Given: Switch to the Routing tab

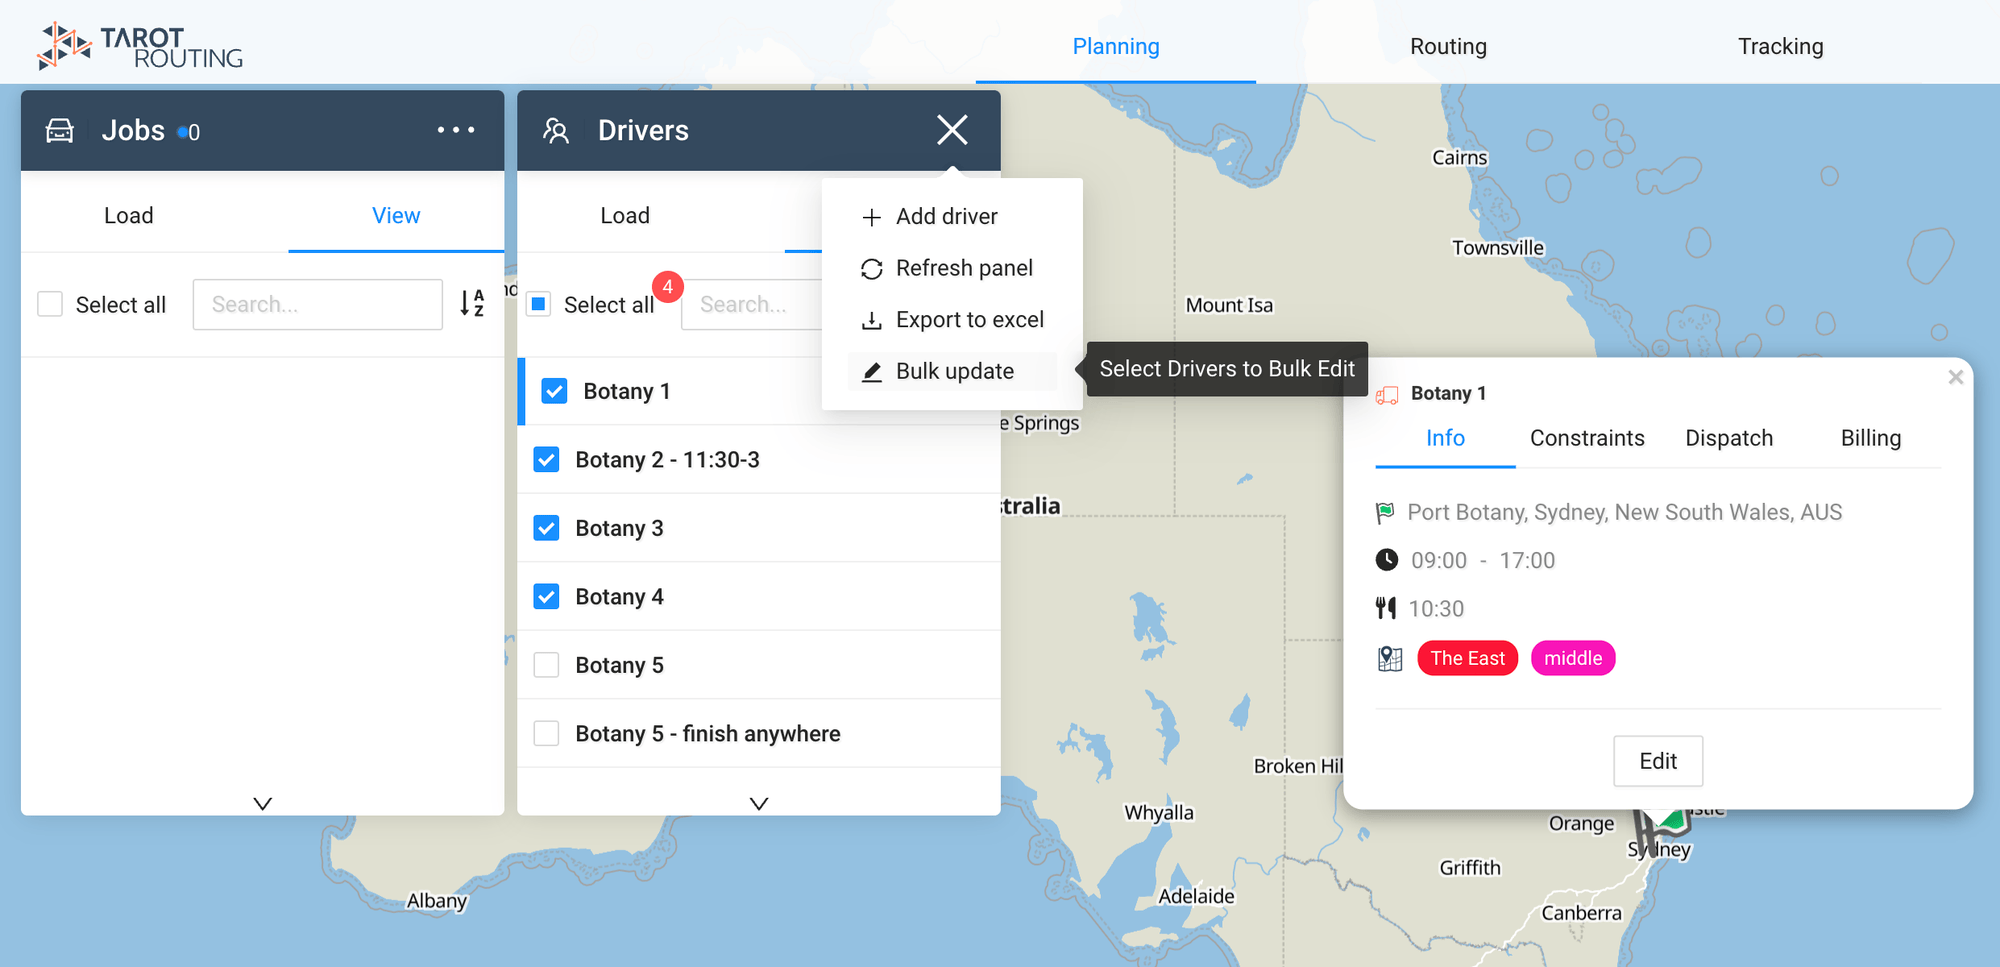Looking at the screenshot, I should coord(1448,46).
